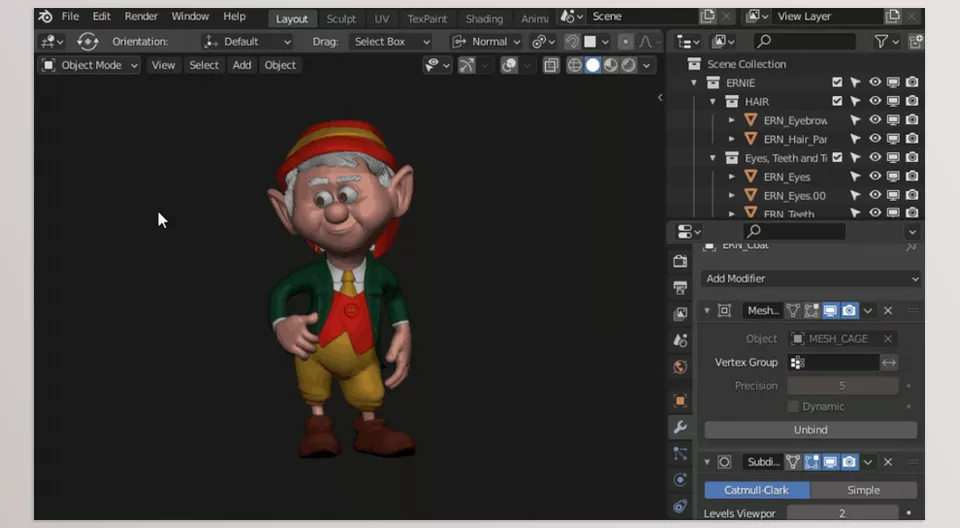
Task: Click the outliner search field
Action: click(804, 42)
